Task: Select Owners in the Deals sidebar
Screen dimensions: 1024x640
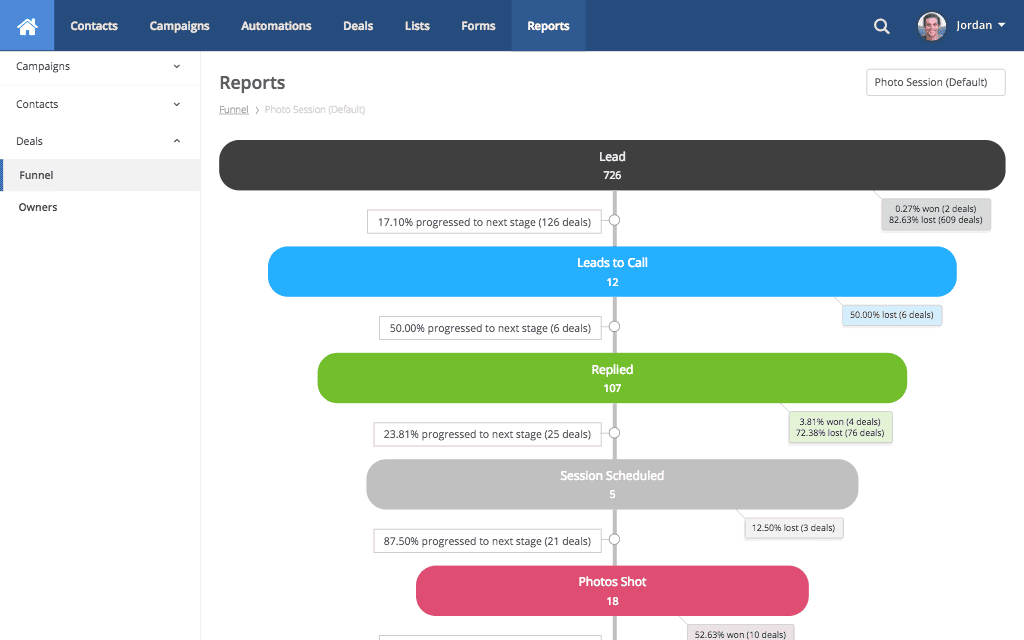Action: [38, 207]
